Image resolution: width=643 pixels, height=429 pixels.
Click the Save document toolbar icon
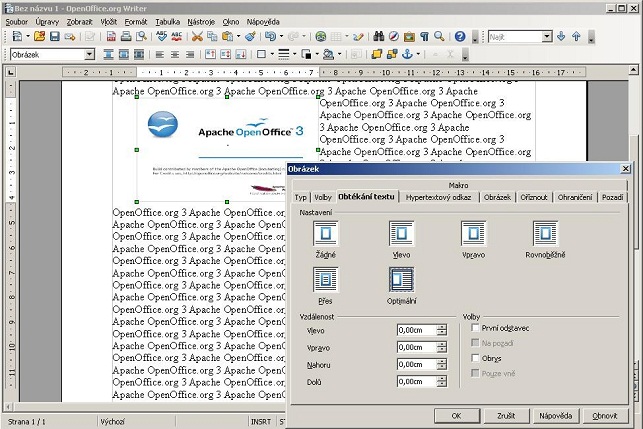pyautogui.click(x=54, y=37)
